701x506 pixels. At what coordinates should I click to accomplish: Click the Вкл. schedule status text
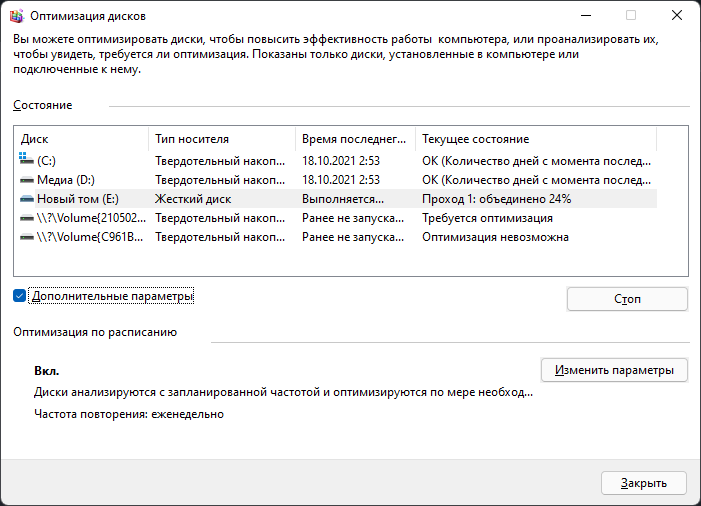click(x=46, y=371)
